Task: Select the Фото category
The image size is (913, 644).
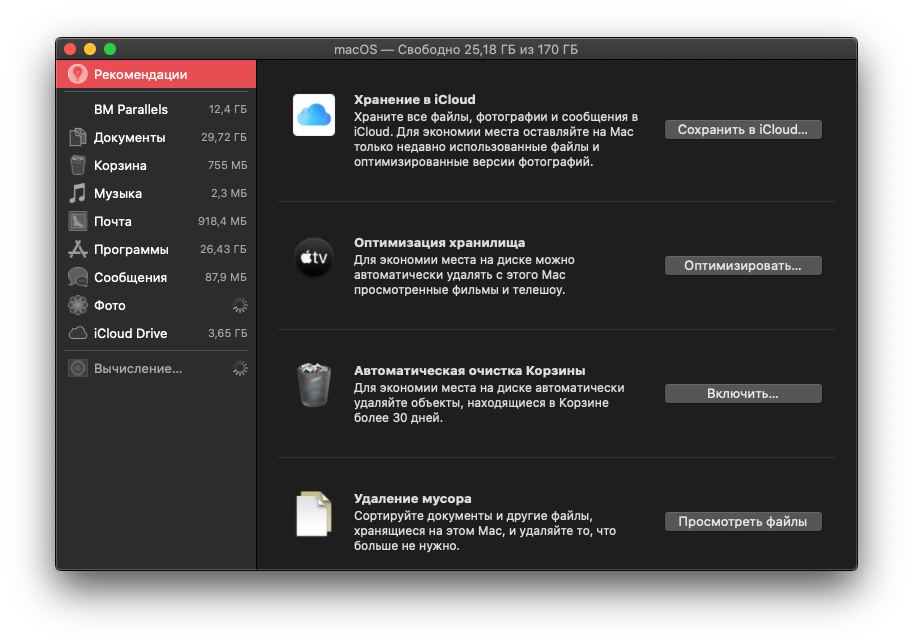Action: (156, 305)
